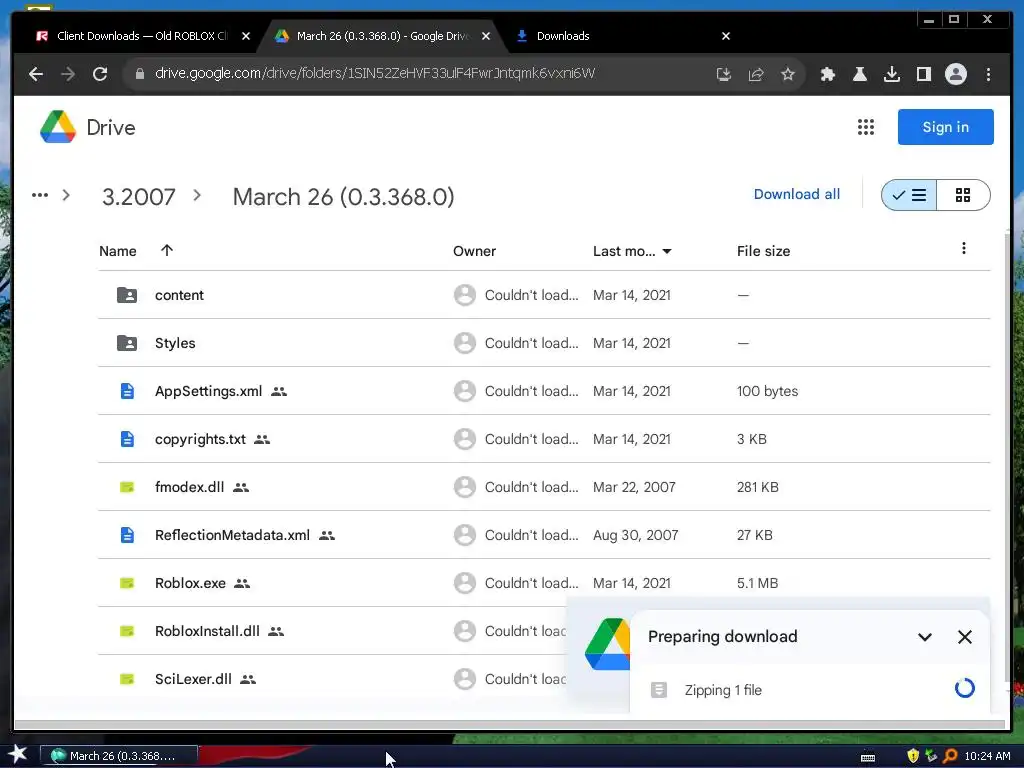This screenshot has height=768, width=1024.
Task: Click shared icon next to AppSettings.xml
Action: click(x=279, y=392)
